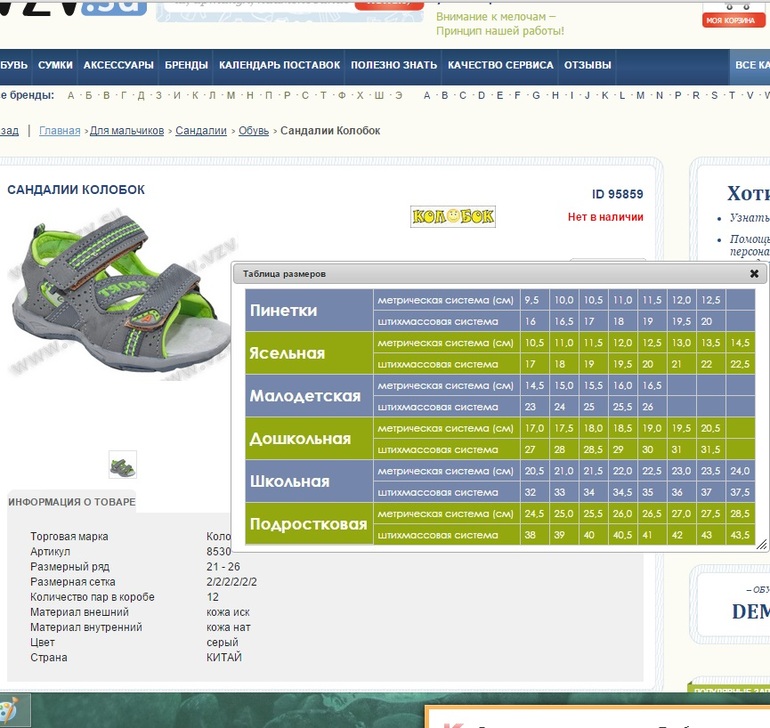Click the Главная breadcrumb link
Image resolution: width=770 pixels, height=728 pixels.
click(x=60, y=131)
